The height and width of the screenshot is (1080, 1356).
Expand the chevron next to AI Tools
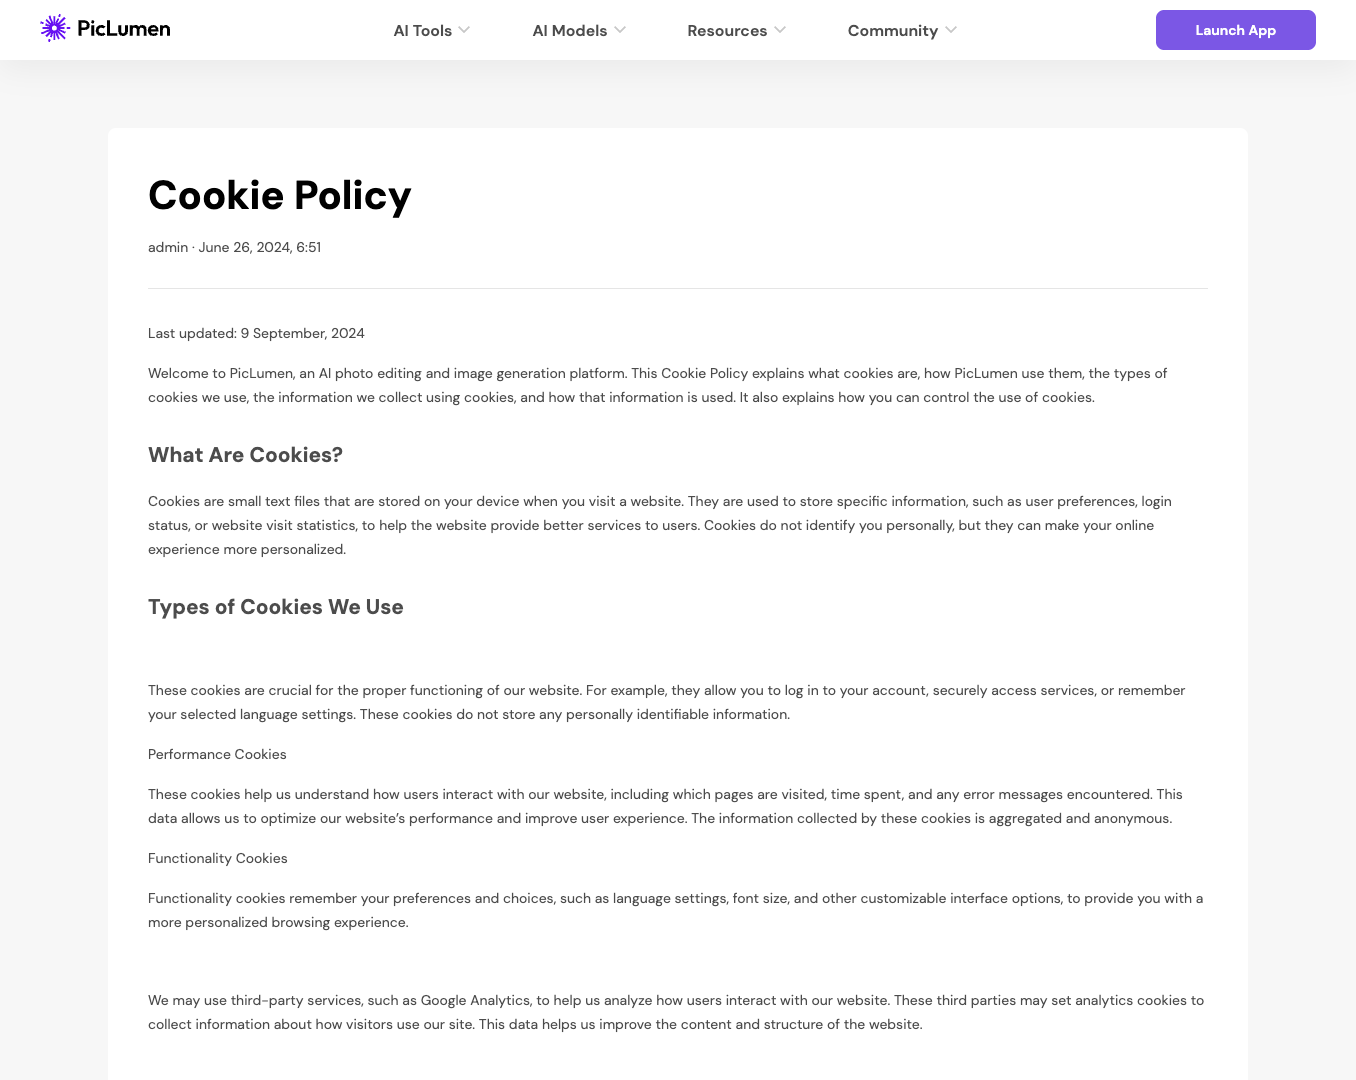pyautogui.click(x=464, y=30)
